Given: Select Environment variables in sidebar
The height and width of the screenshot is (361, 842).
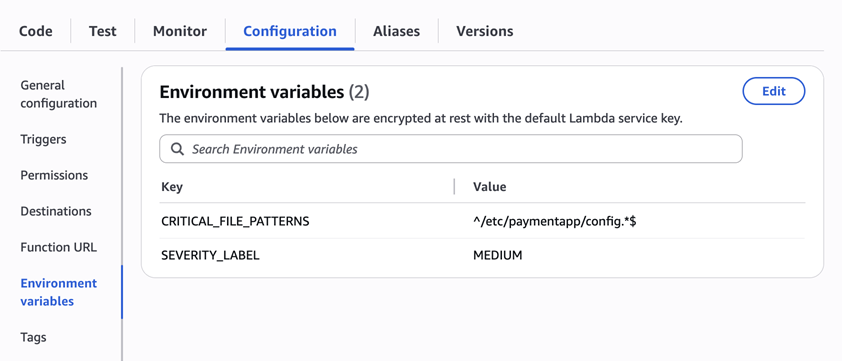Looking at the screenshot, I should [59, 292].
